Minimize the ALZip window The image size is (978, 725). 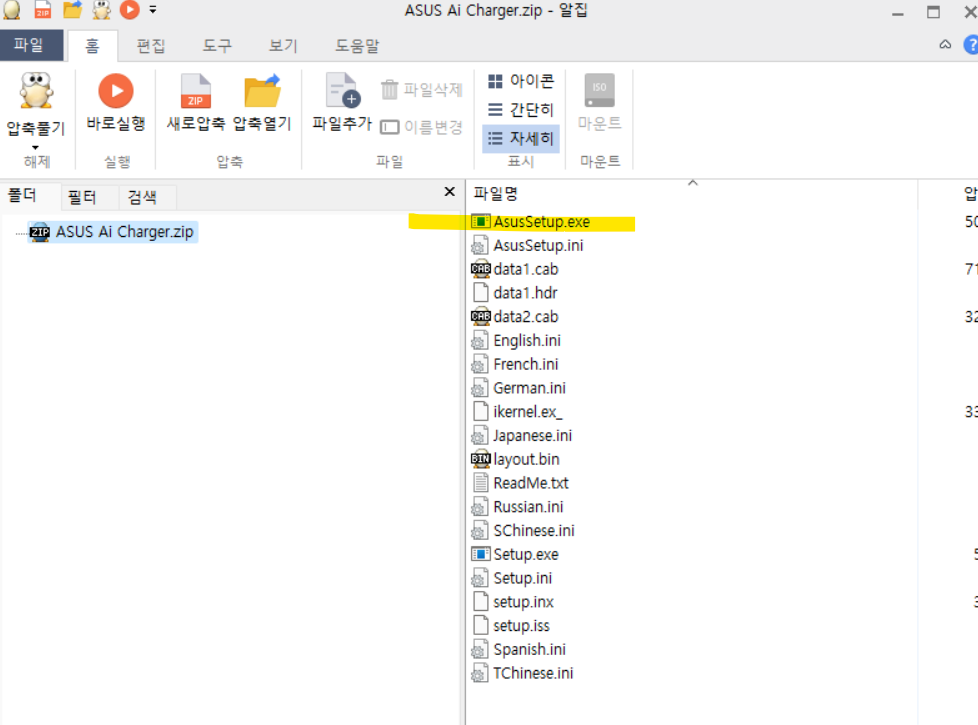(898, 12)
